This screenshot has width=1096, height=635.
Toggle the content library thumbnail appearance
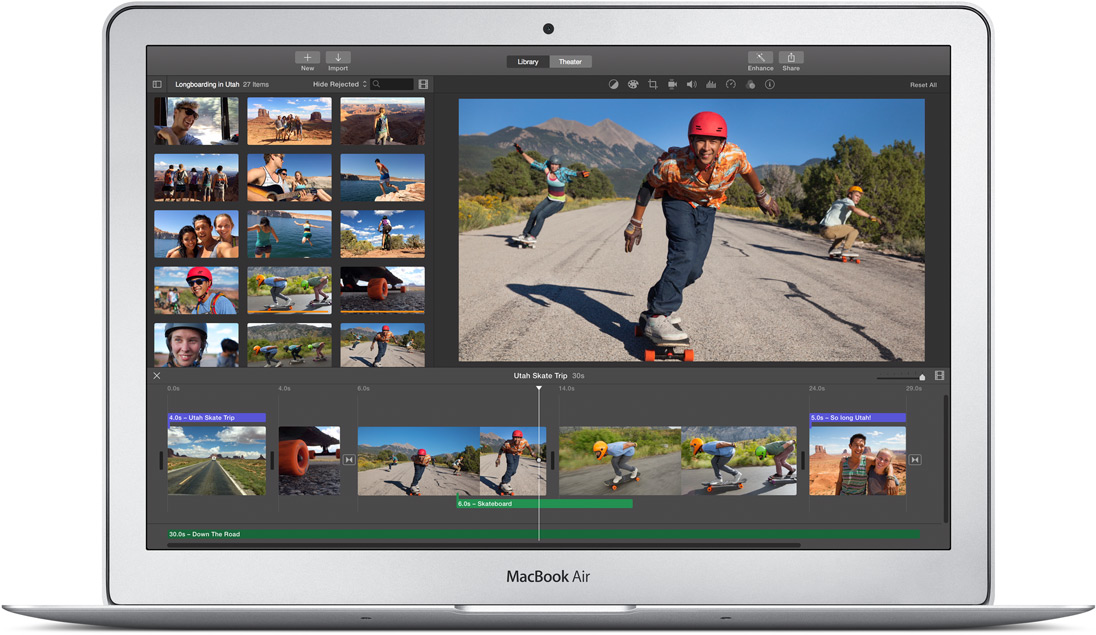point(423,84)
